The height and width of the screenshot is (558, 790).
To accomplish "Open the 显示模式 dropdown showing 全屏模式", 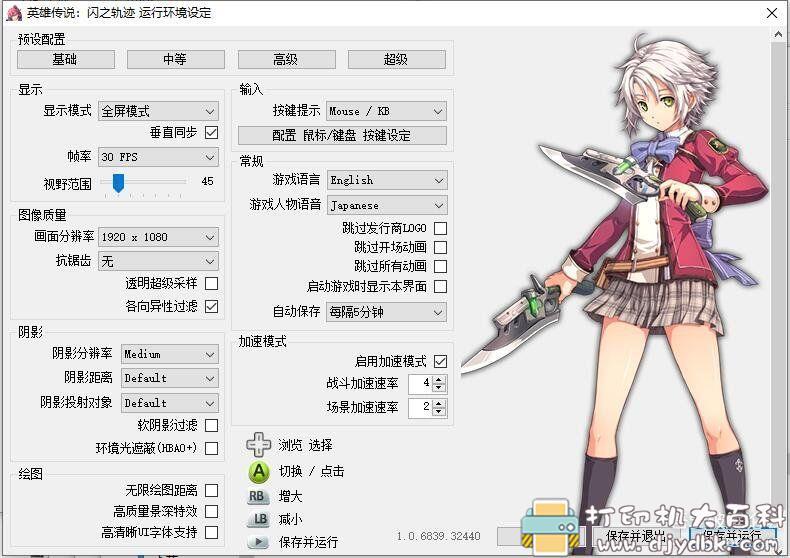I will 158,111.
